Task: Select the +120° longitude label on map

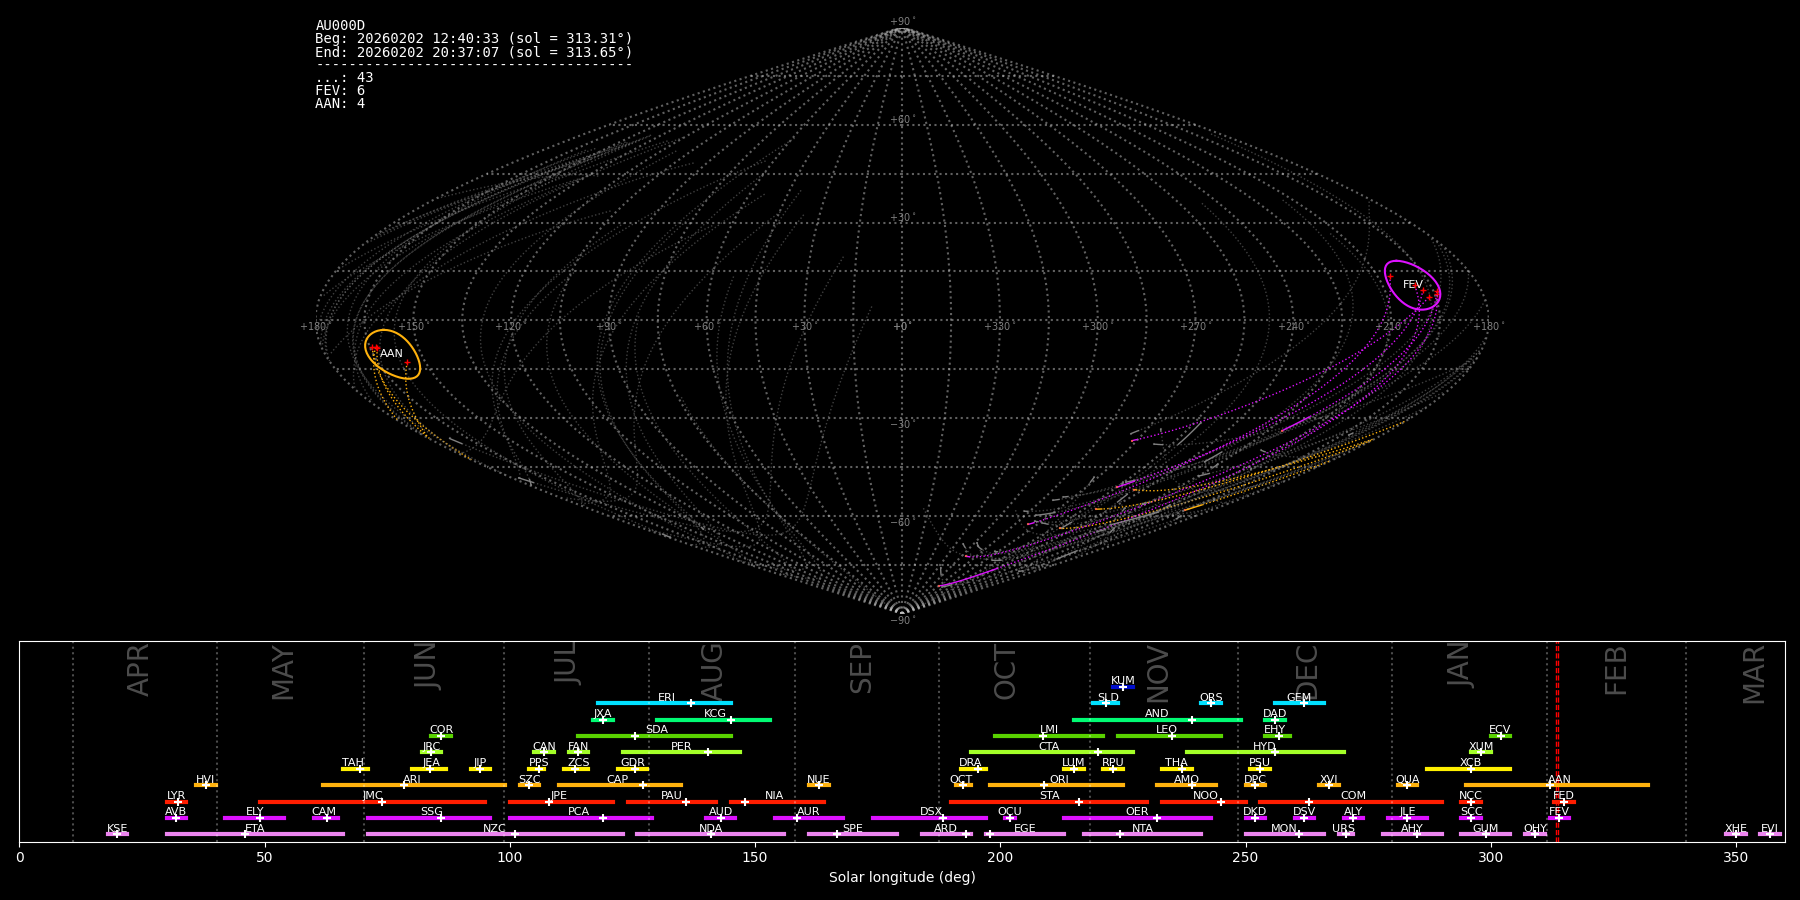Action: (x=509, y=327)
